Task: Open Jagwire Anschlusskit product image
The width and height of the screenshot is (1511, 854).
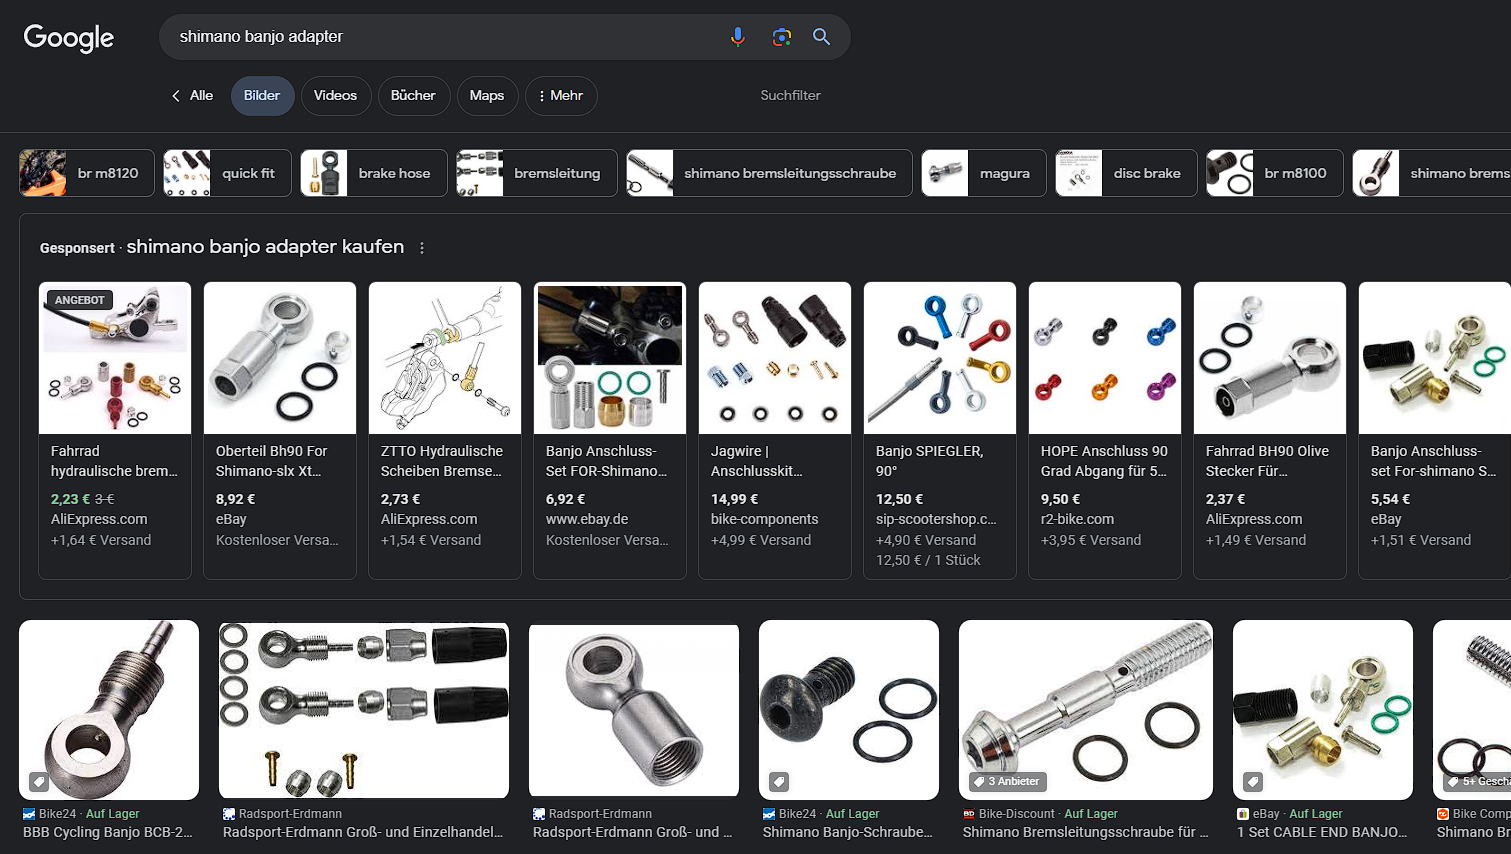Action: pyautogui.click(x=775, y=358)
